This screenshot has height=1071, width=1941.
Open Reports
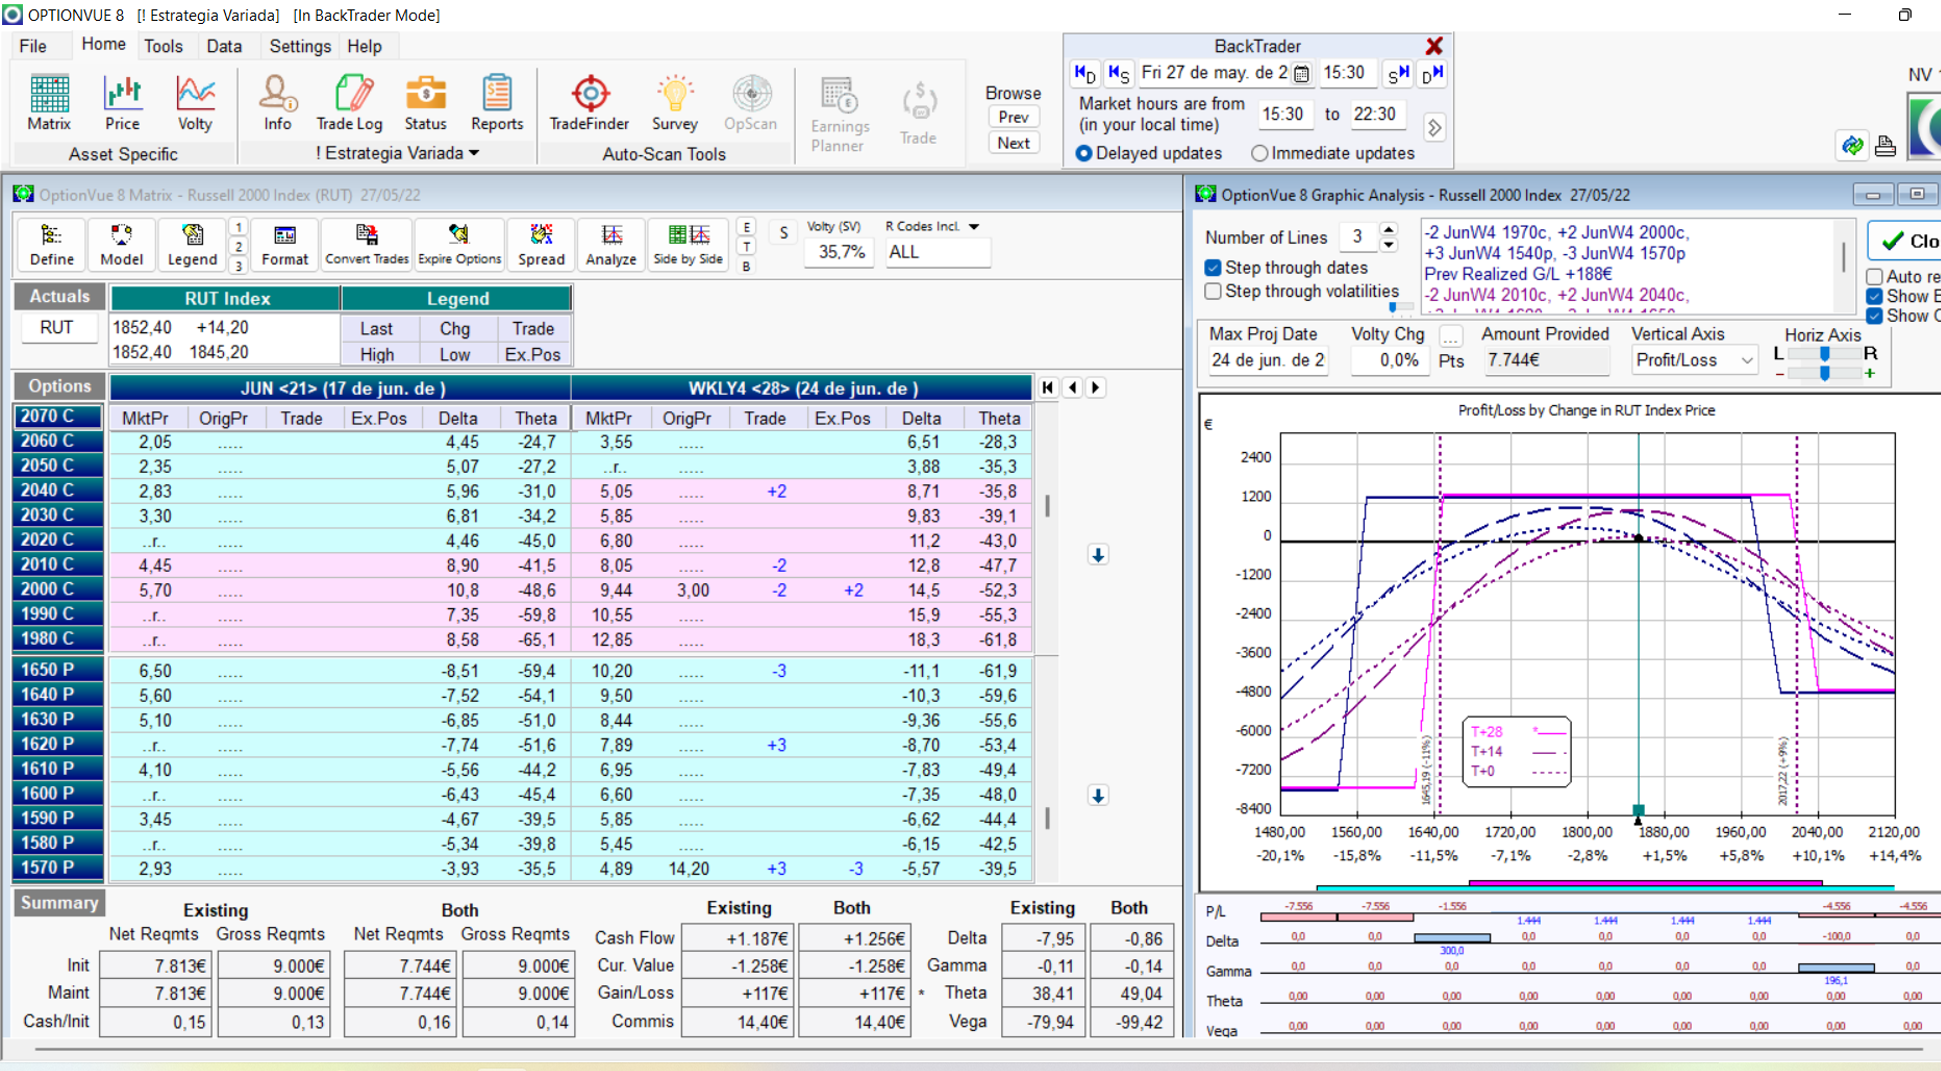[497, 103]
